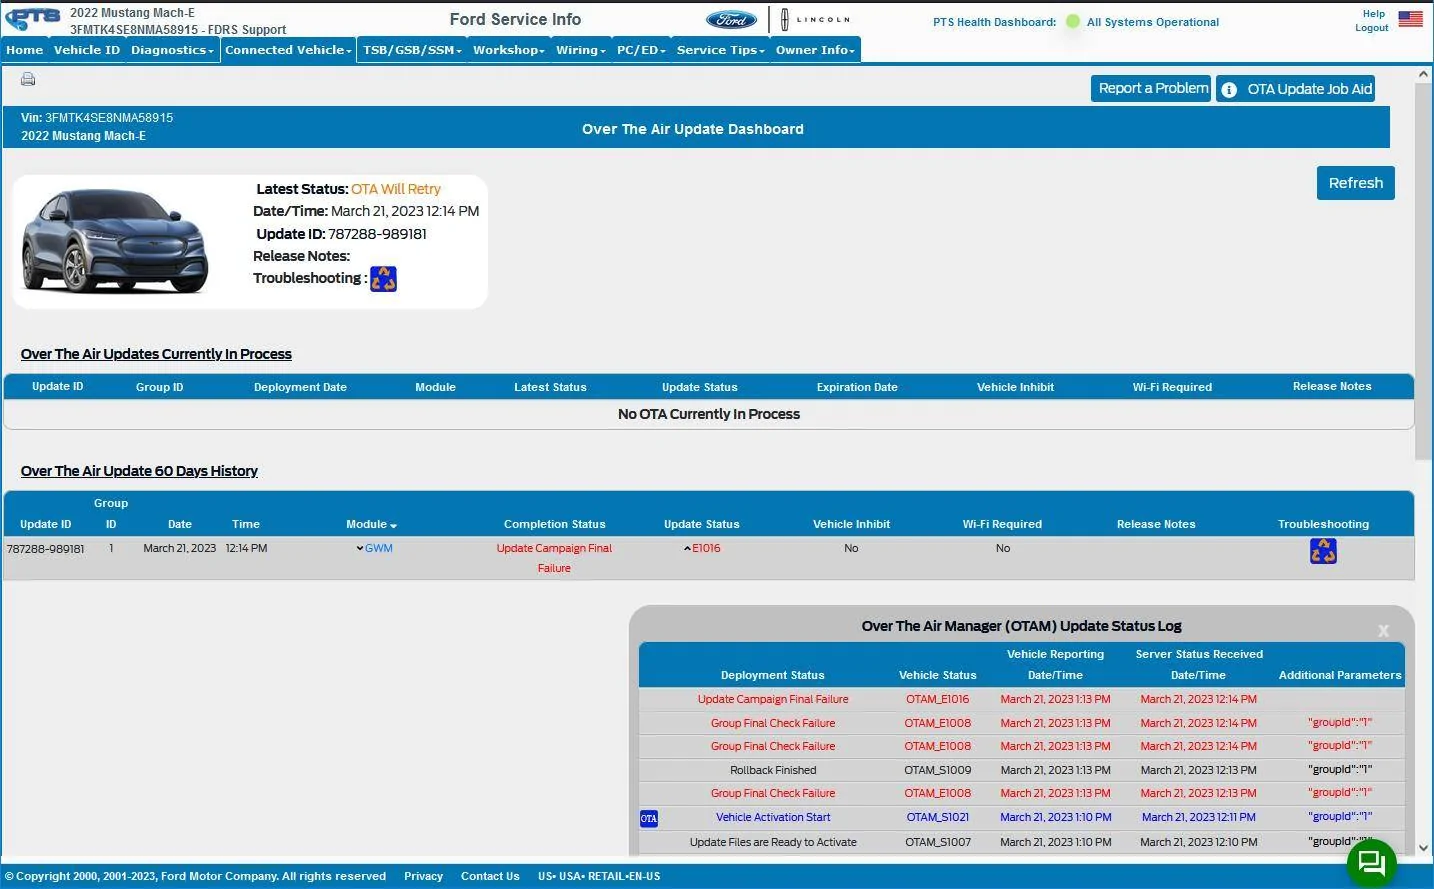Click the OTA Will Retry status text
Viewport: 1434px width, 889px height.
pos(396,189)
